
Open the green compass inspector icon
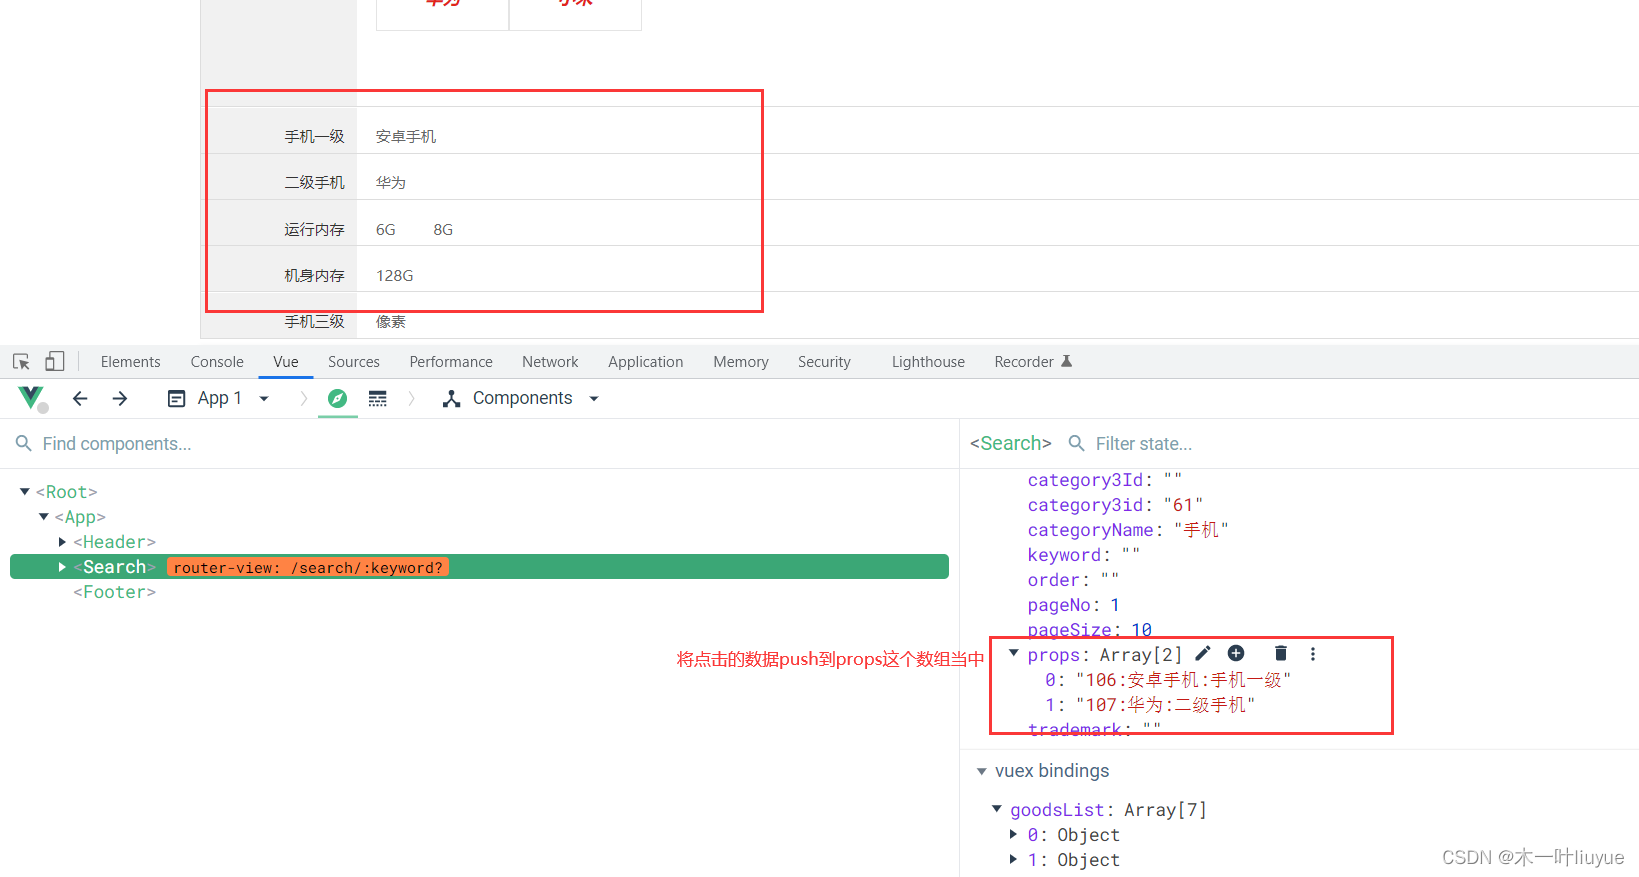(x=338, y=398)
